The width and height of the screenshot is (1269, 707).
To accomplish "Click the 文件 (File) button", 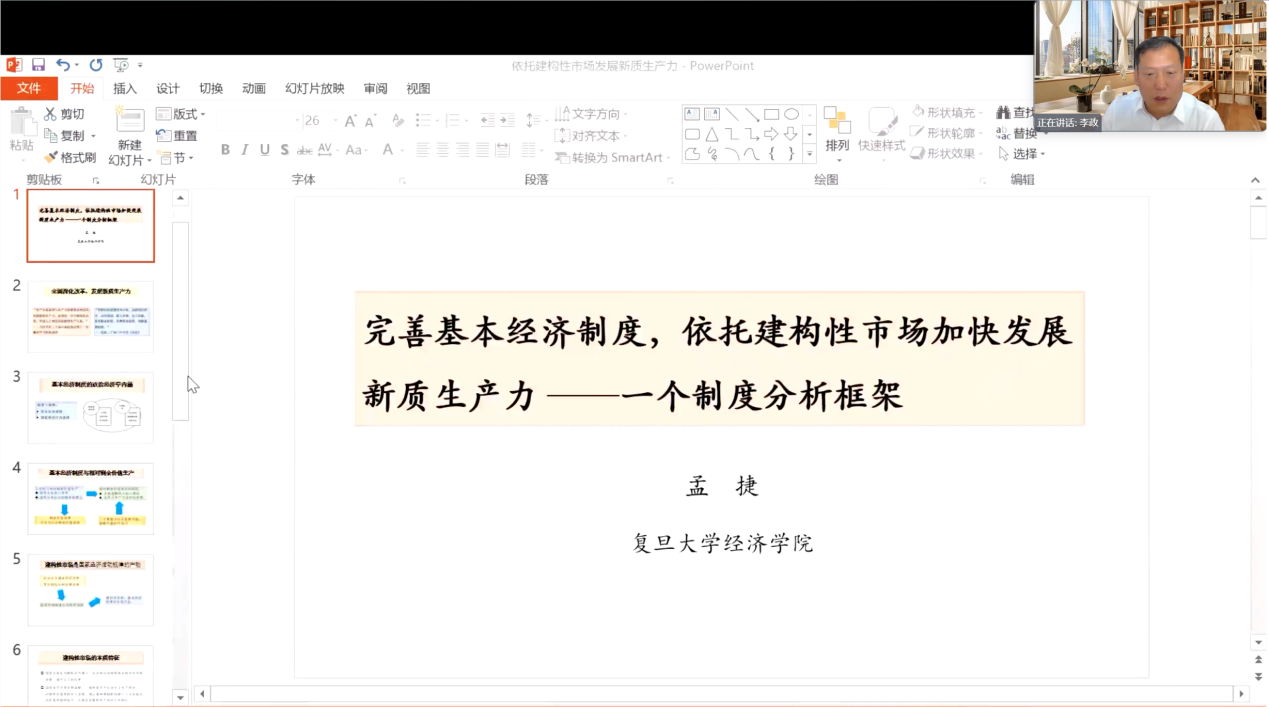I will [x=29, y=88].
